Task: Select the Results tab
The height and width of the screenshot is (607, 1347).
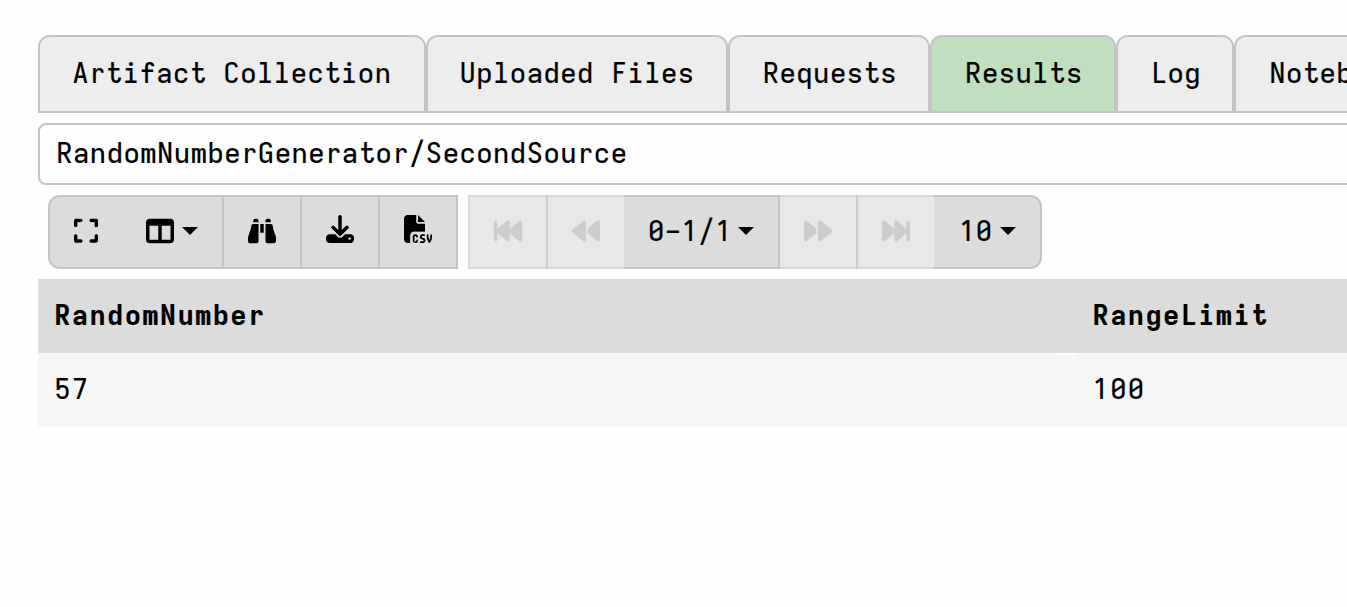Action: pos(1023,74)
